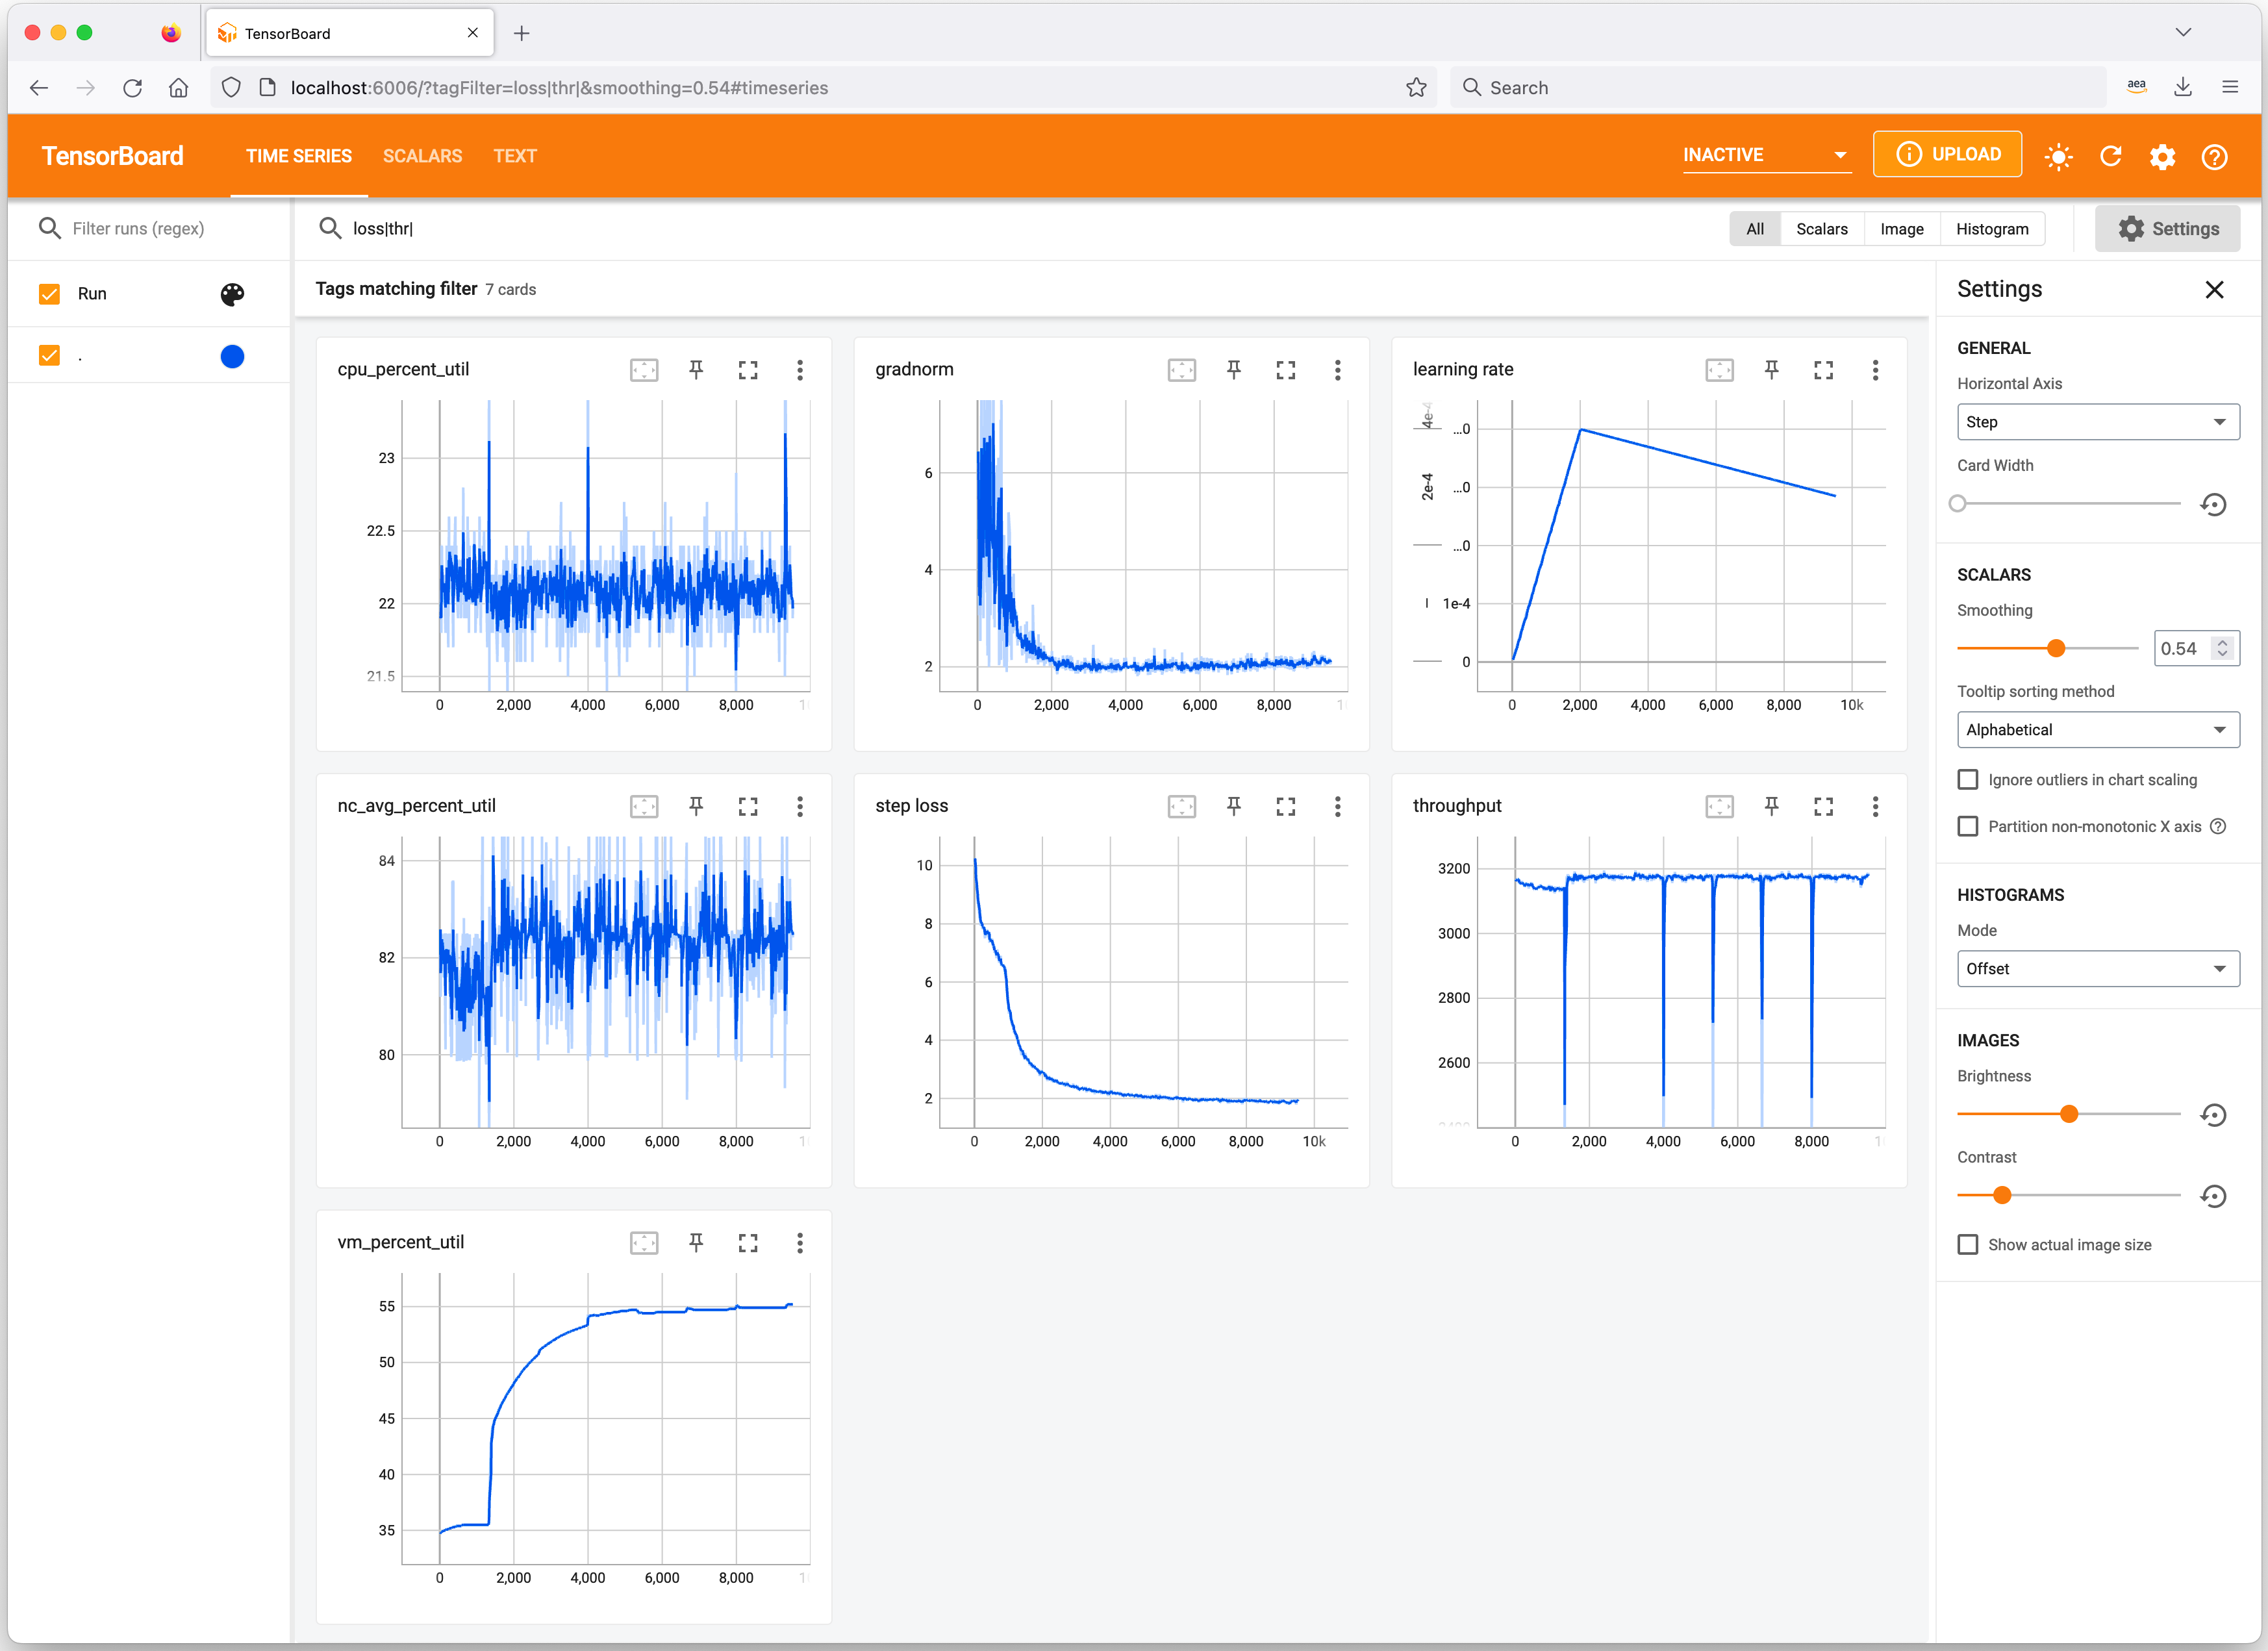Open the step loss card options menu
This screenshot has height=1651, width=2268.
[x=1338, y=806]
